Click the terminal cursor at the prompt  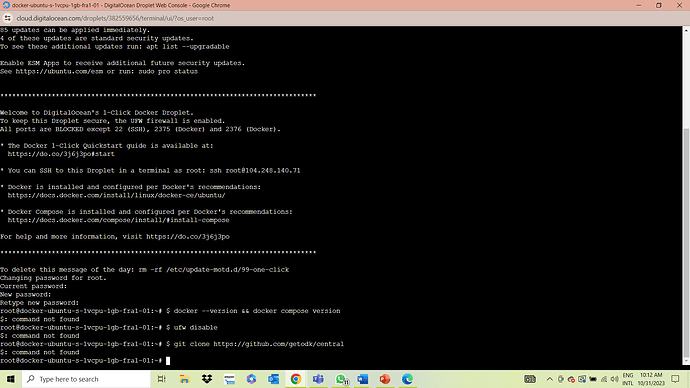tap(168, 361)
